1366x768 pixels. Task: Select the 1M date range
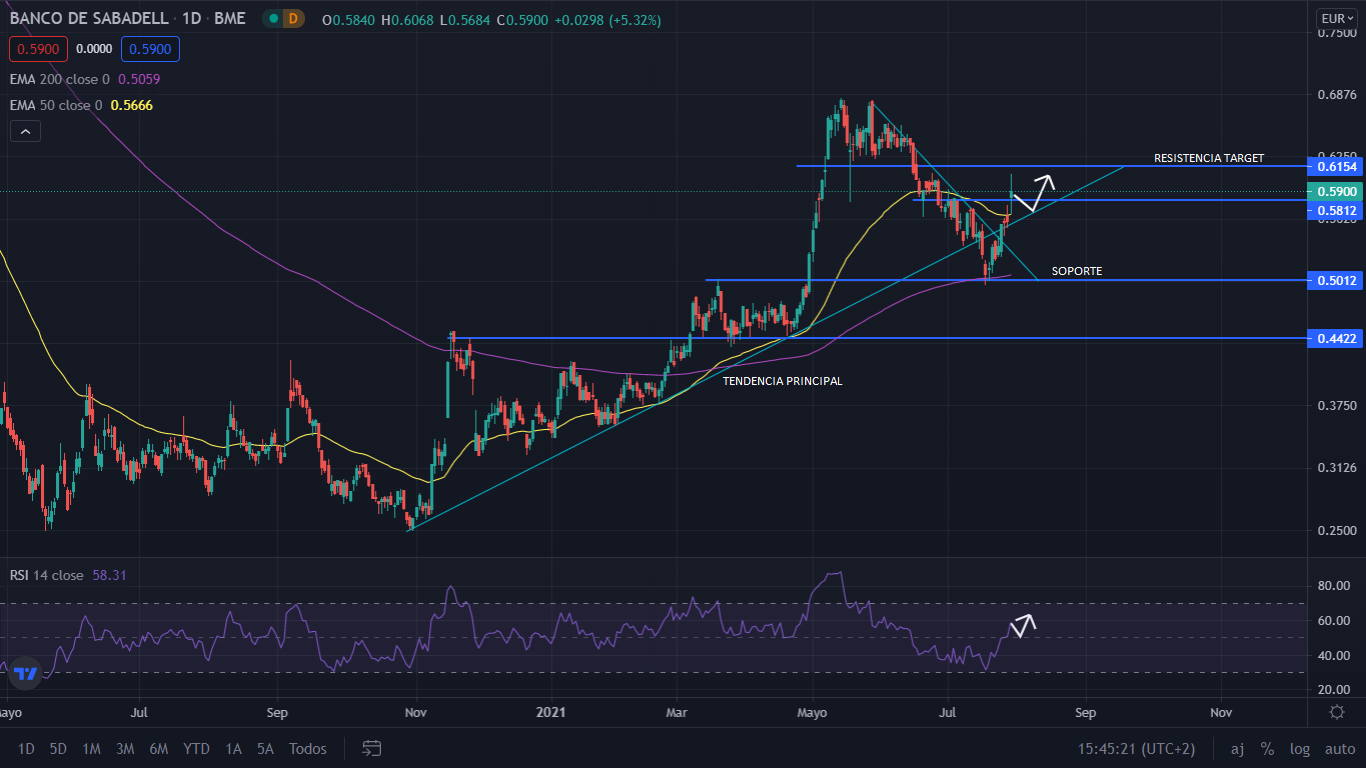(91, 748)
